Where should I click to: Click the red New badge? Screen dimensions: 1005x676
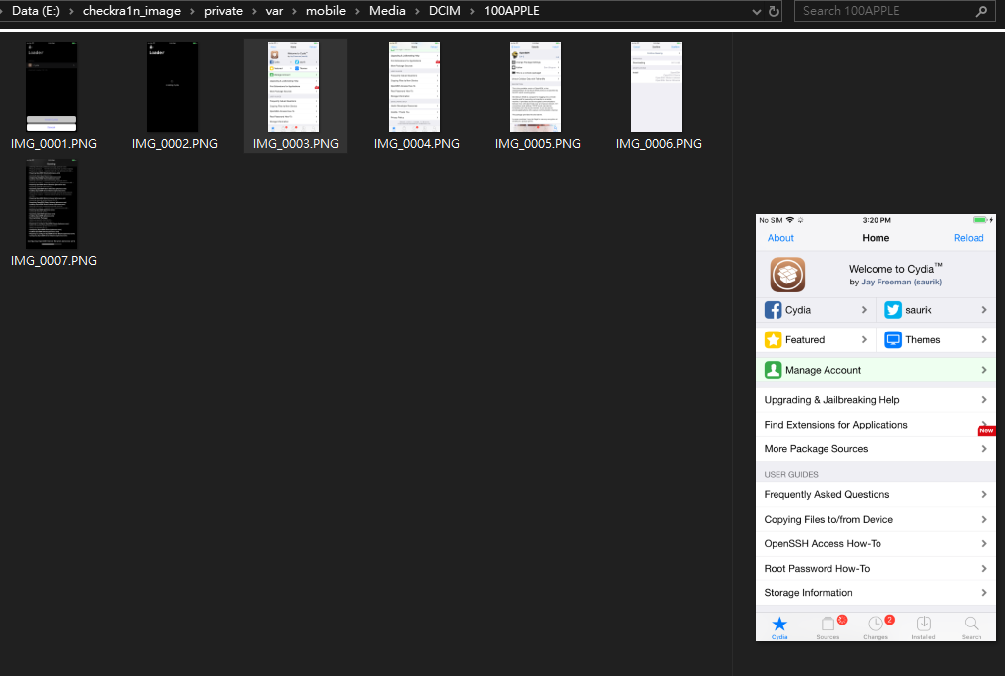coord(986,431)
